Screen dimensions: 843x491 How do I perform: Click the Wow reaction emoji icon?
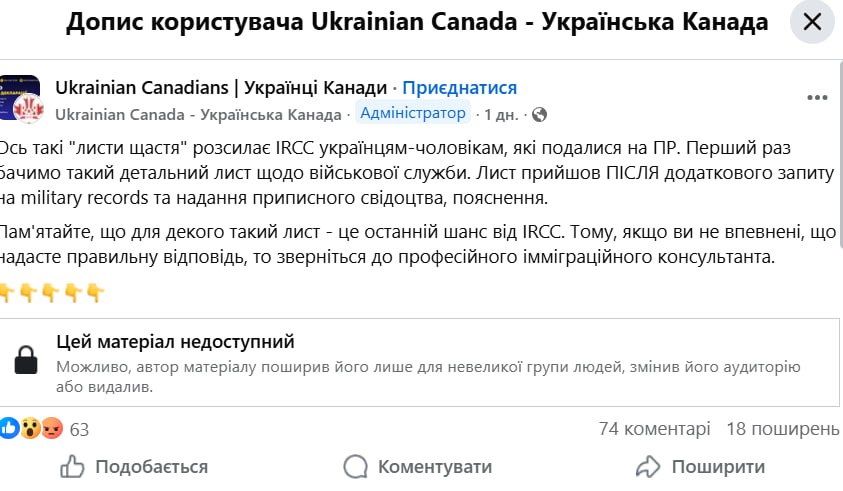click(30, 429)
